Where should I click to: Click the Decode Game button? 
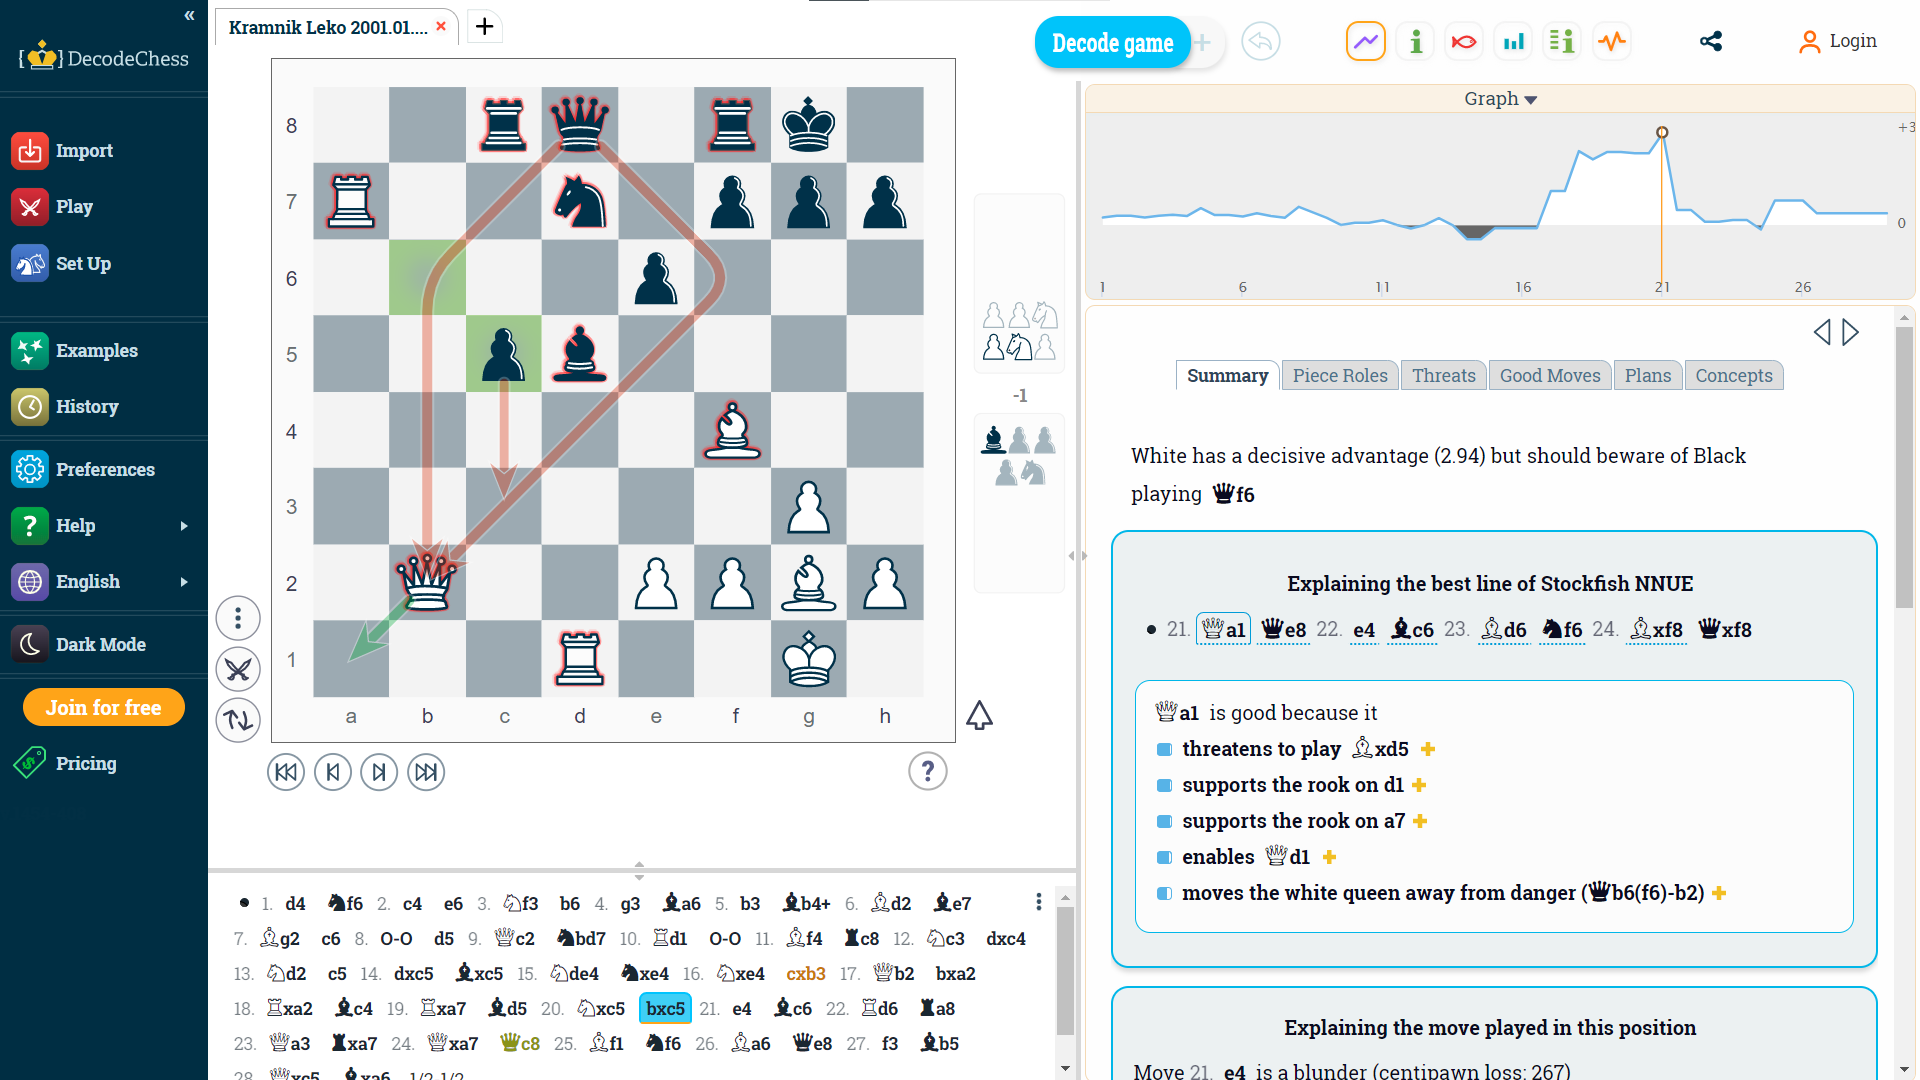click(1112, 44)
